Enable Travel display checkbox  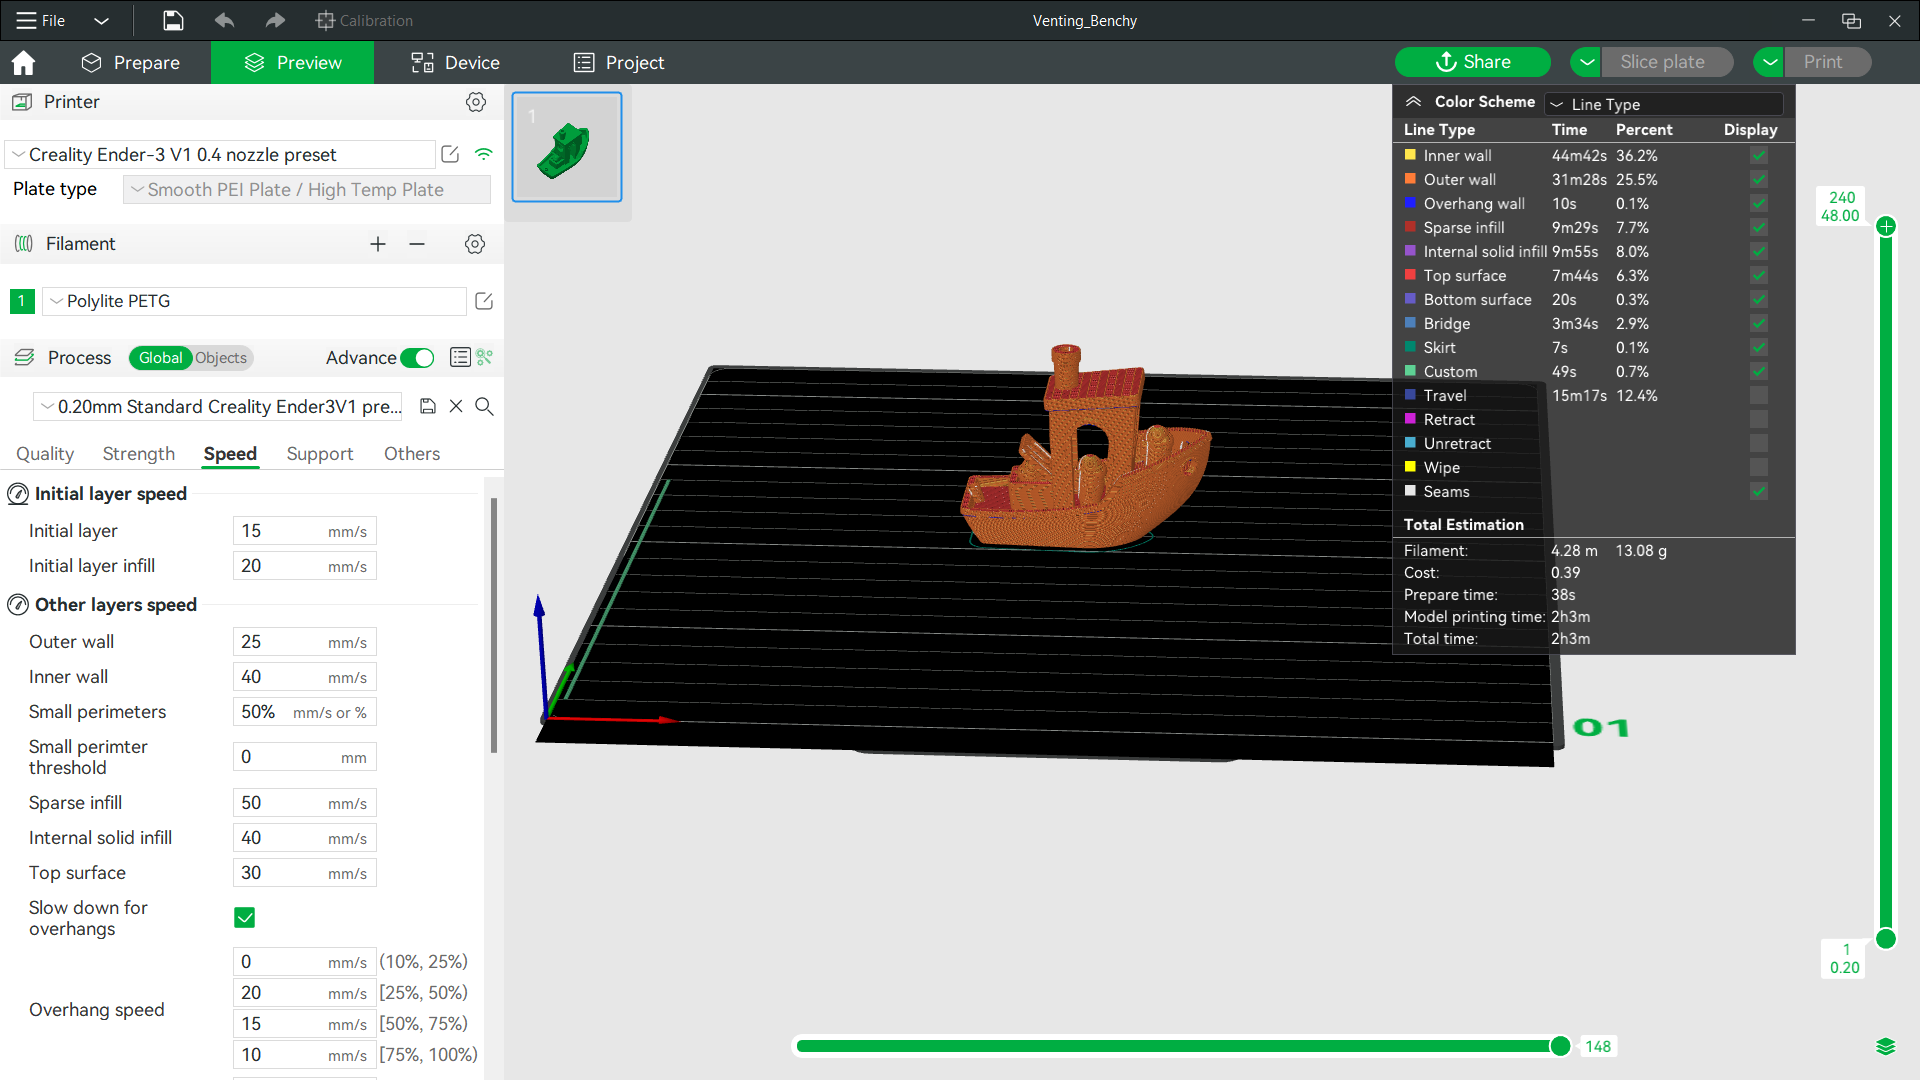(1759, 396)
